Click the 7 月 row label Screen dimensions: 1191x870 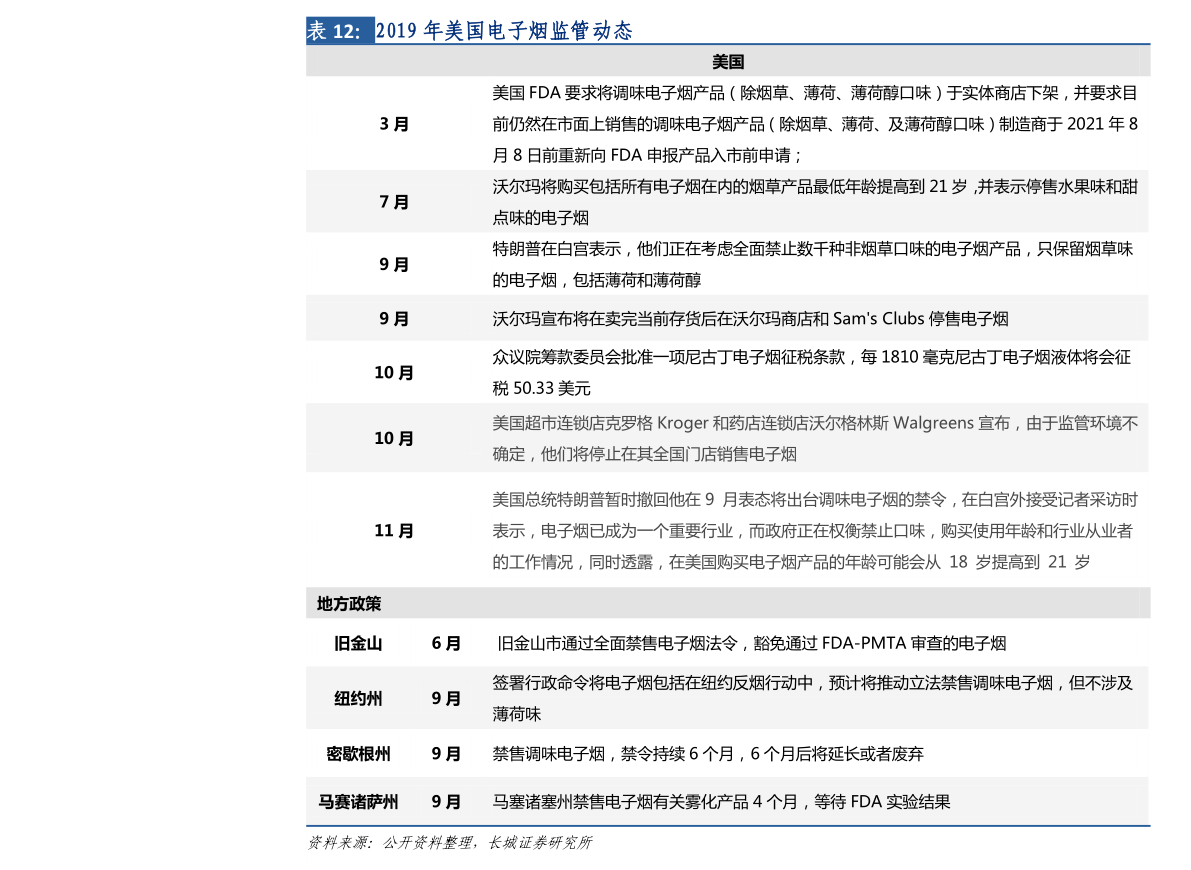(394, 201)
